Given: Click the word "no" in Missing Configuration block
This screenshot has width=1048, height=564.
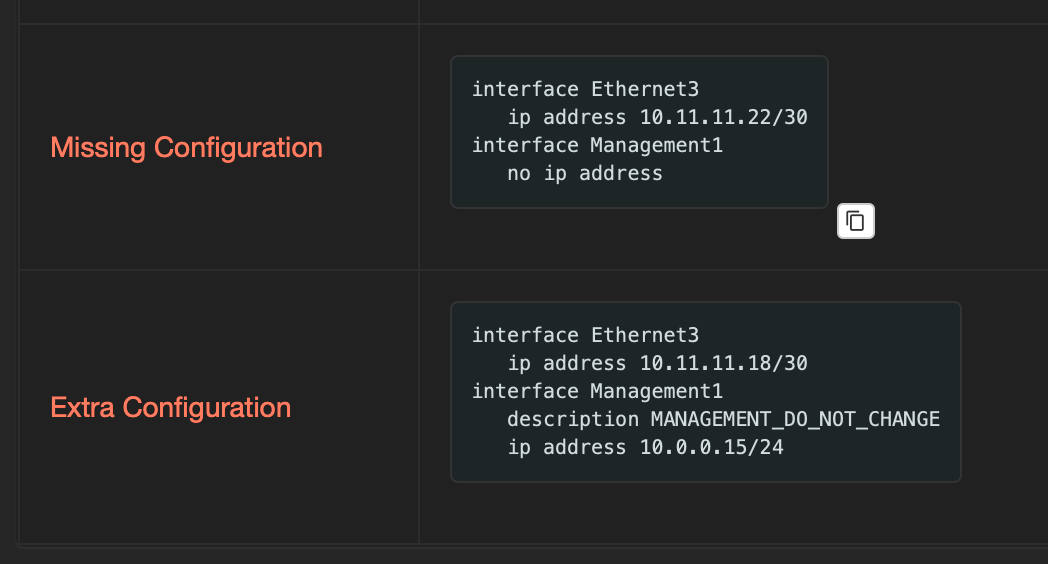Looking at the screenshot, I should pos(519,173).
